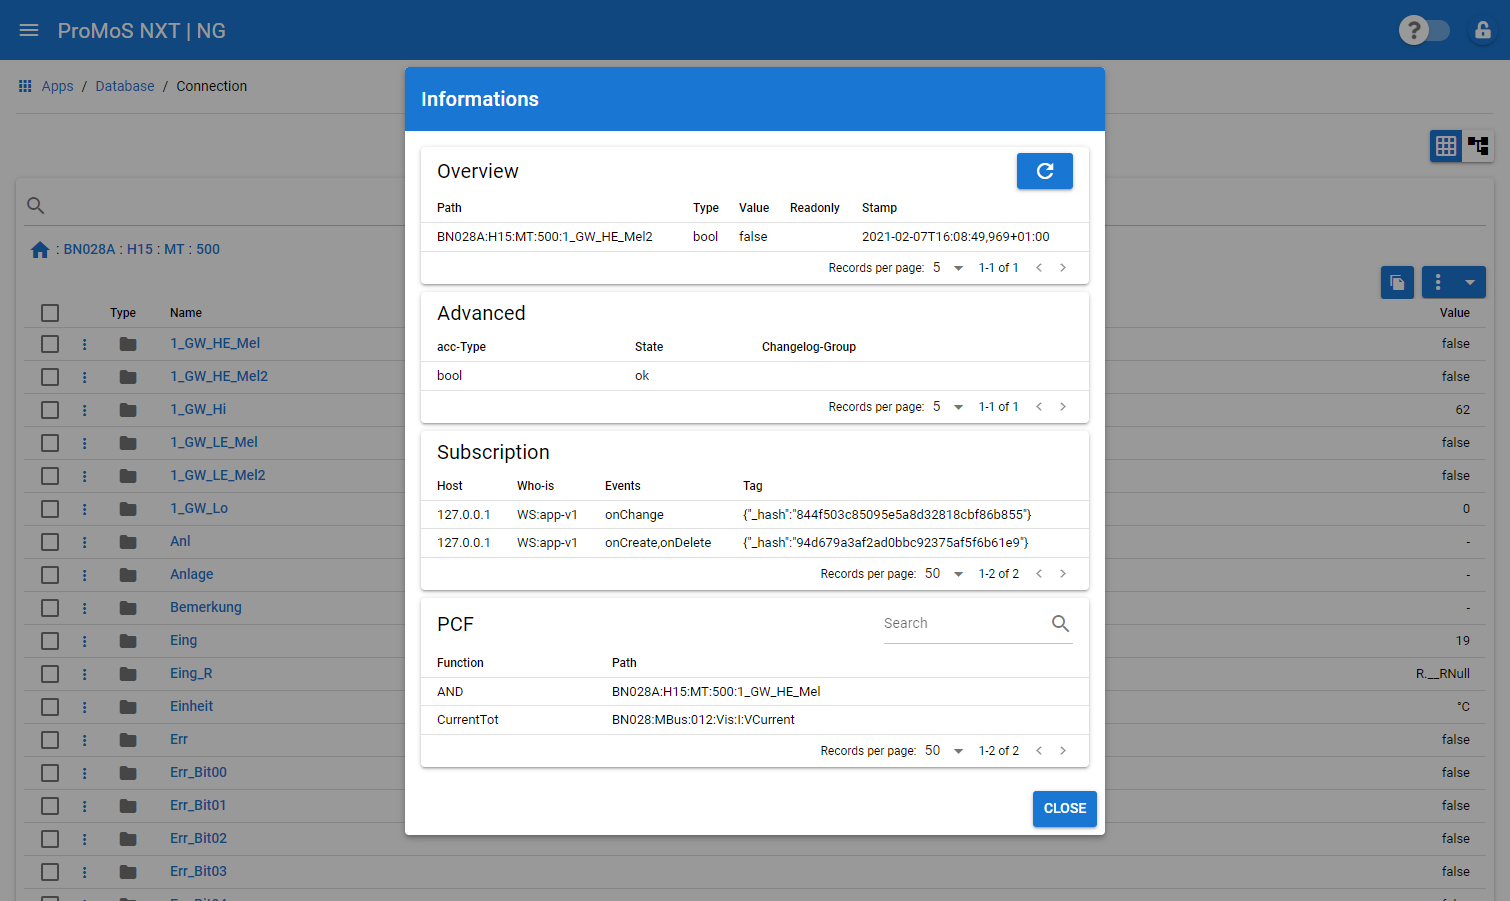Image resolution: width=1510 pixels, height=901 pixels.
Task: Open the Err_Bit02 entry
Action: click(x=198, y=838)
